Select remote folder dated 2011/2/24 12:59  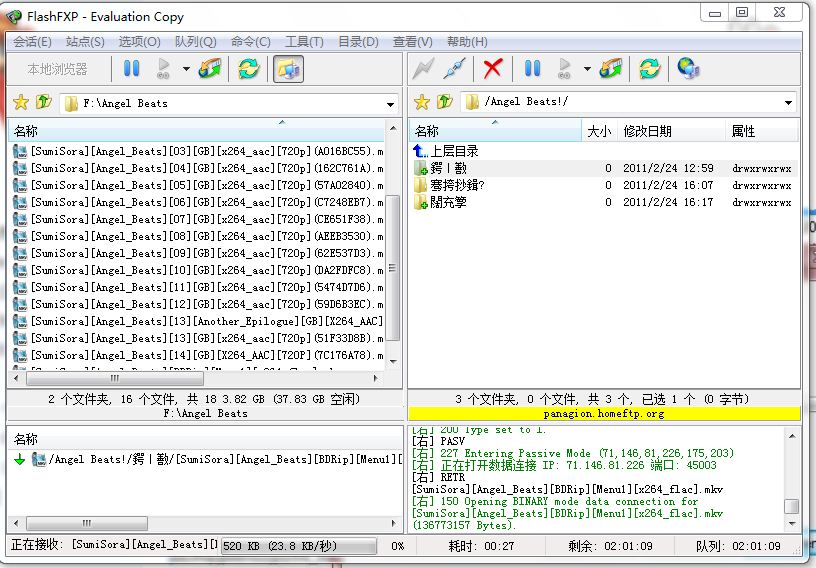pyautogui.click(x=604, y=168)
